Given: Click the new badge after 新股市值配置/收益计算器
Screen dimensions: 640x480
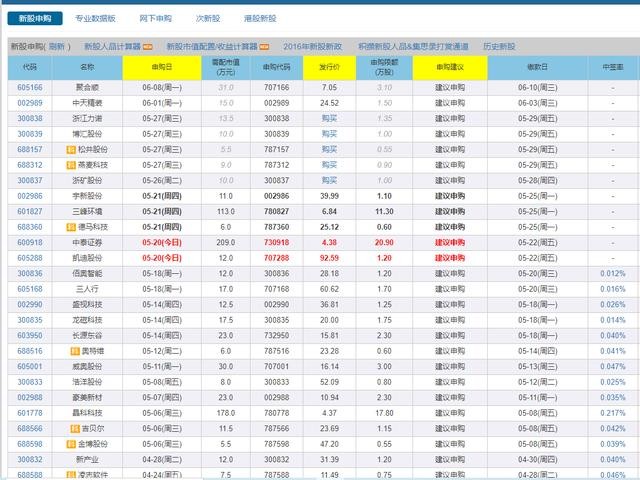Looking at the screenshot, I should click(x=264, y=46).
